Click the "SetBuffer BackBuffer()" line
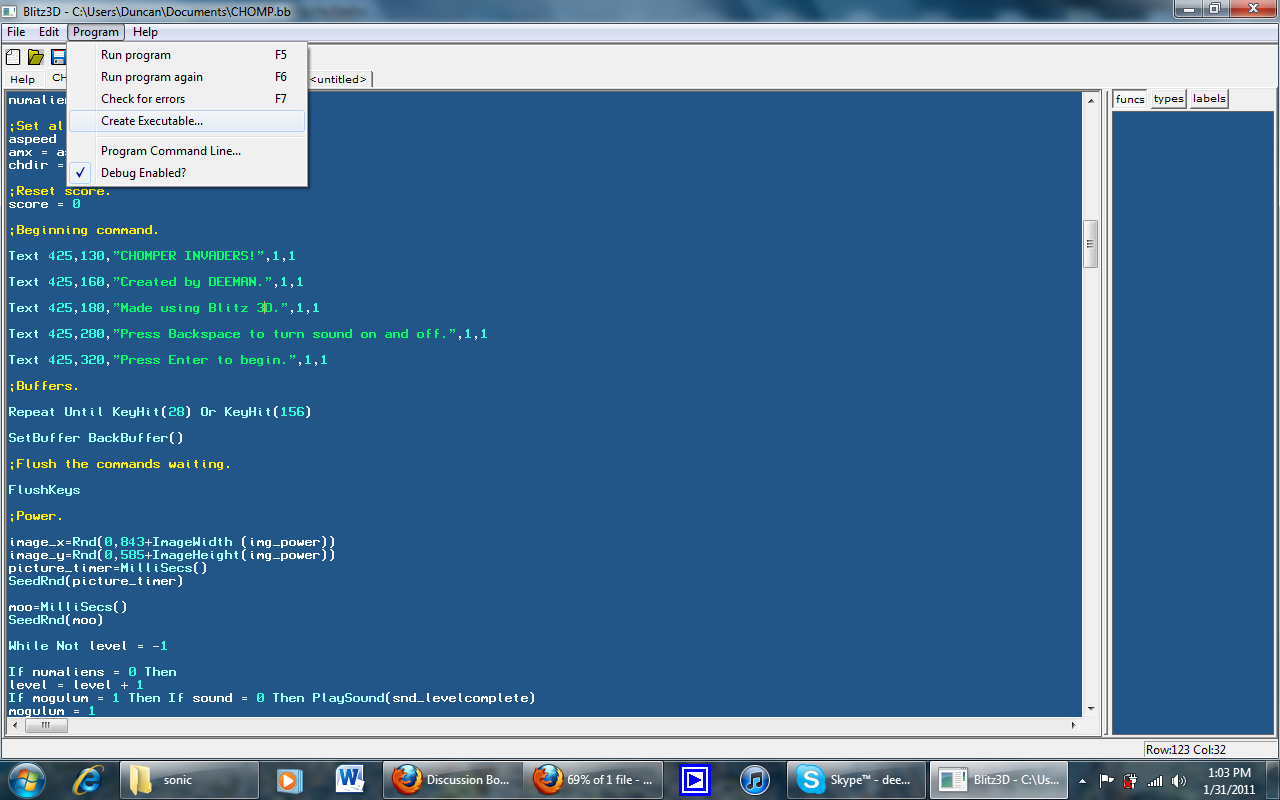 click(x=96, y=438)
